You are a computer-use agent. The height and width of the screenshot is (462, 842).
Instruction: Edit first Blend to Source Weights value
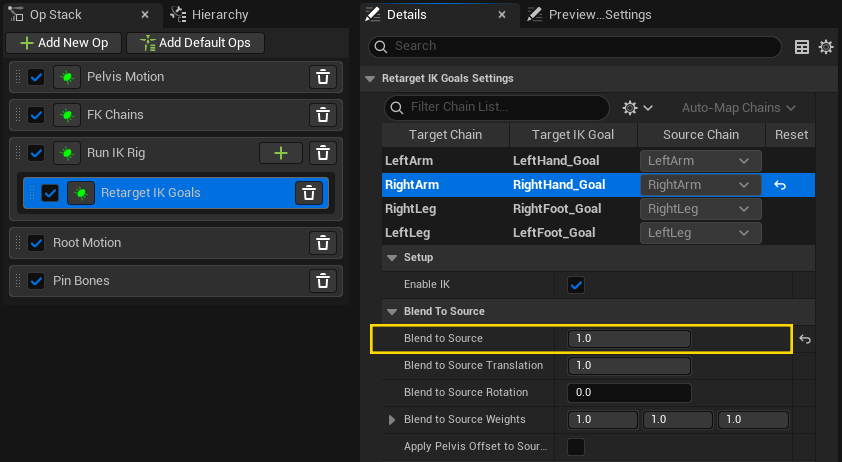(x=603, y=420)
